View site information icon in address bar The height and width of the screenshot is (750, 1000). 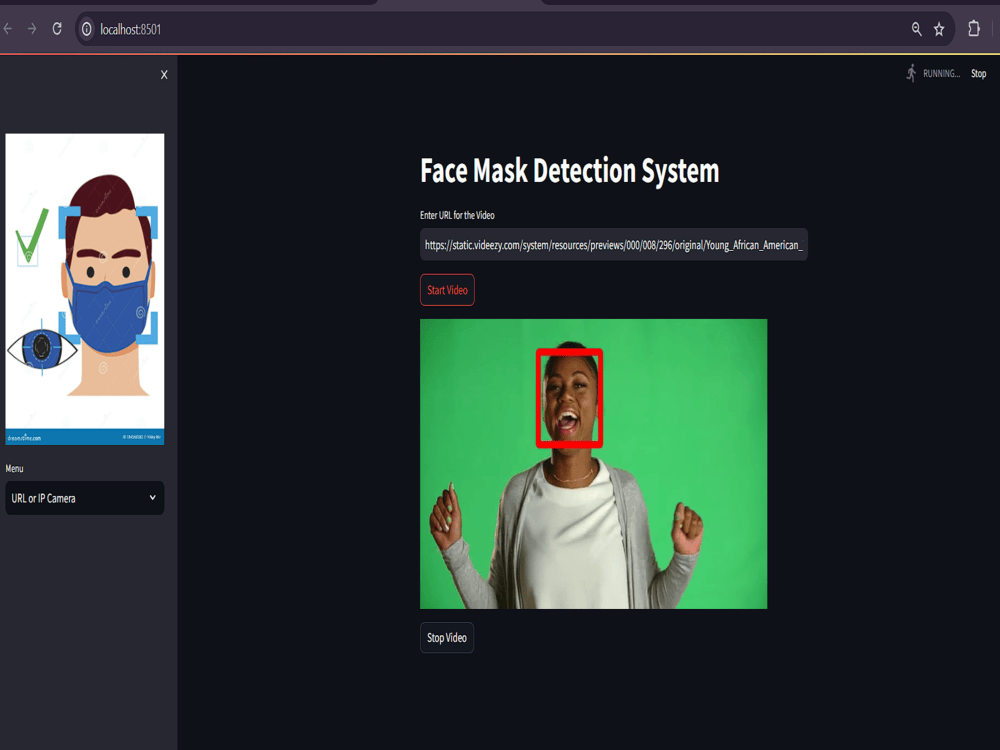pyautogui.click(x=87, y=29)
